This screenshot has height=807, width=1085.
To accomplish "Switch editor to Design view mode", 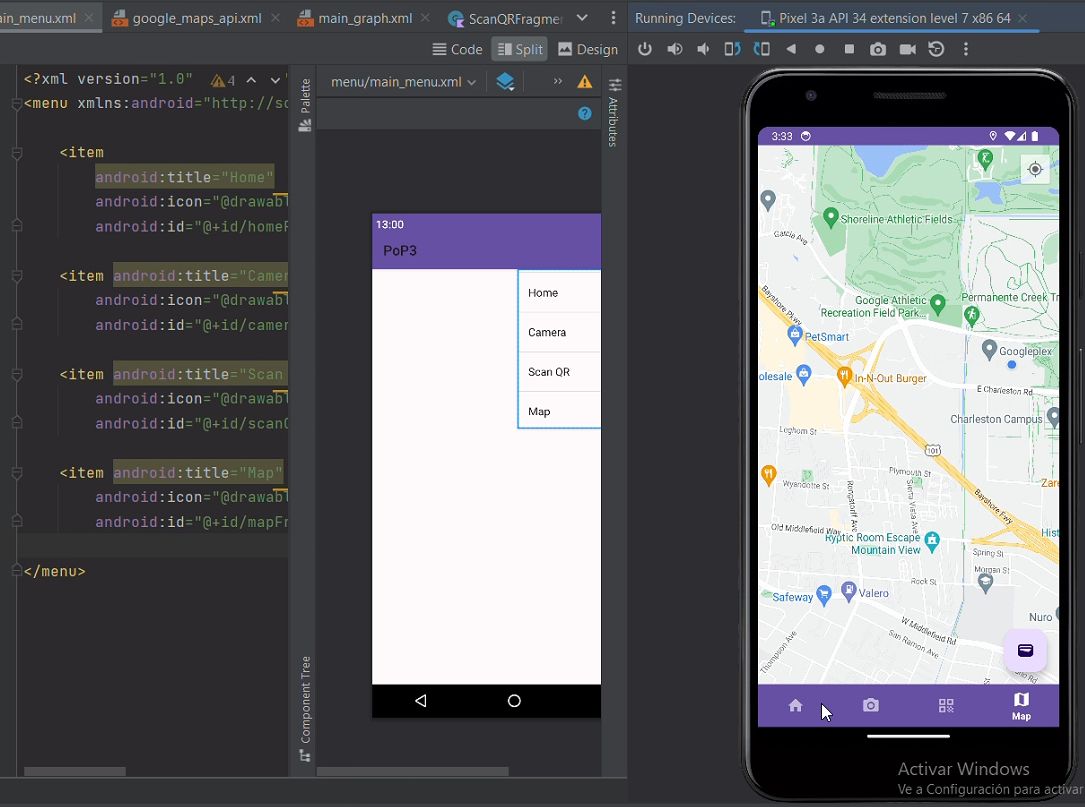I will click(588, 49).
